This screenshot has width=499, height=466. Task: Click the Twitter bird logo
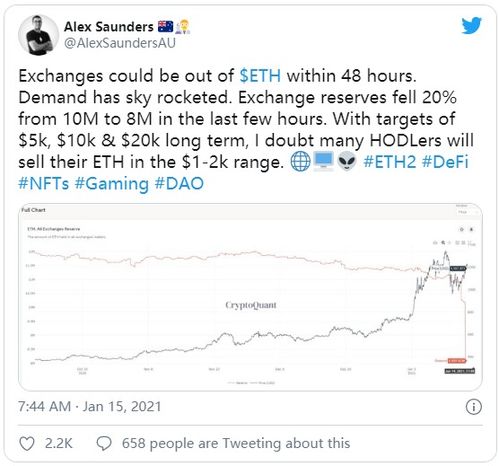(x=471, y=26)
